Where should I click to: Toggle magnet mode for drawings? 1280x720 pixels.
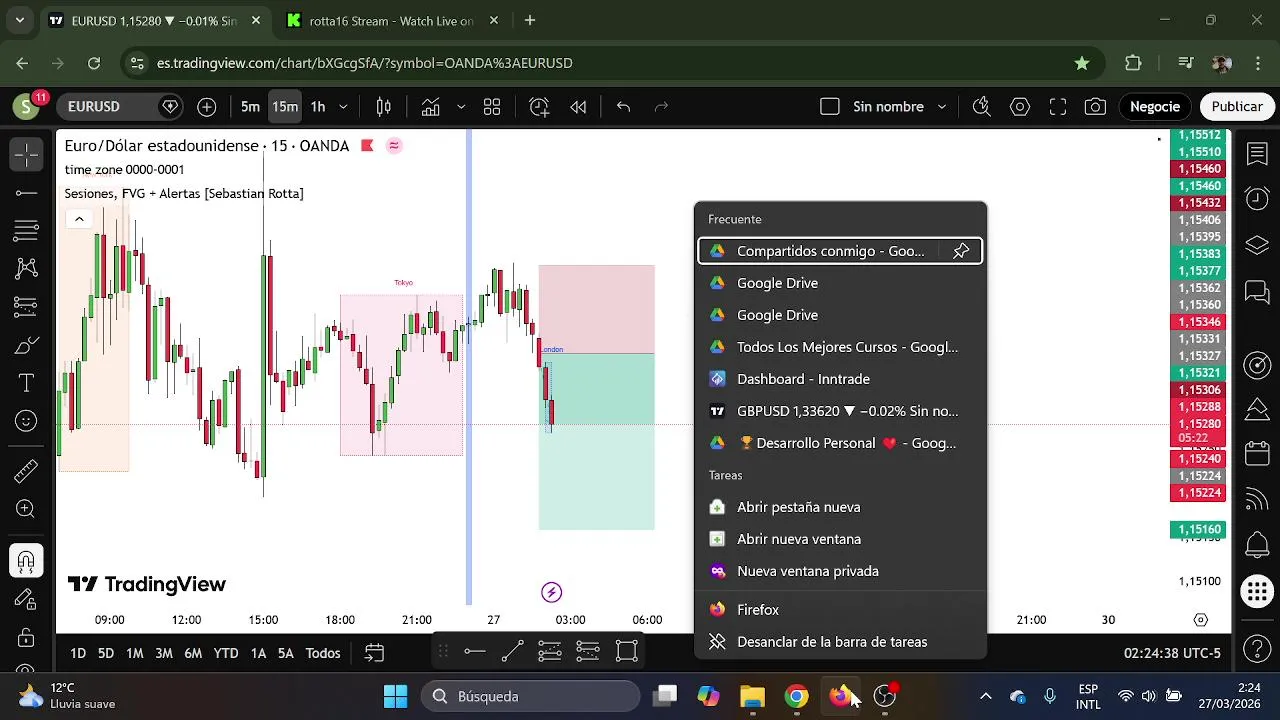point(26,560)
